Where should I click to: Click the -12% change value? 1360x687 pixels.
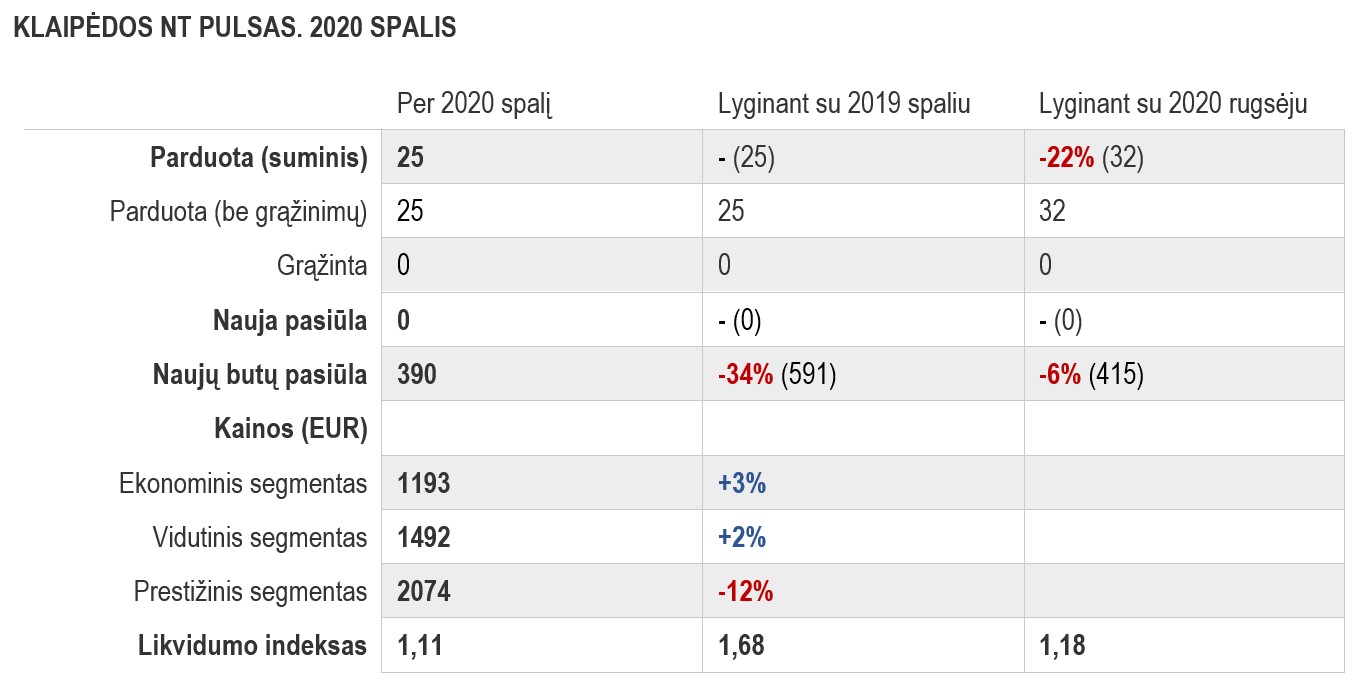tap(746, 591)
